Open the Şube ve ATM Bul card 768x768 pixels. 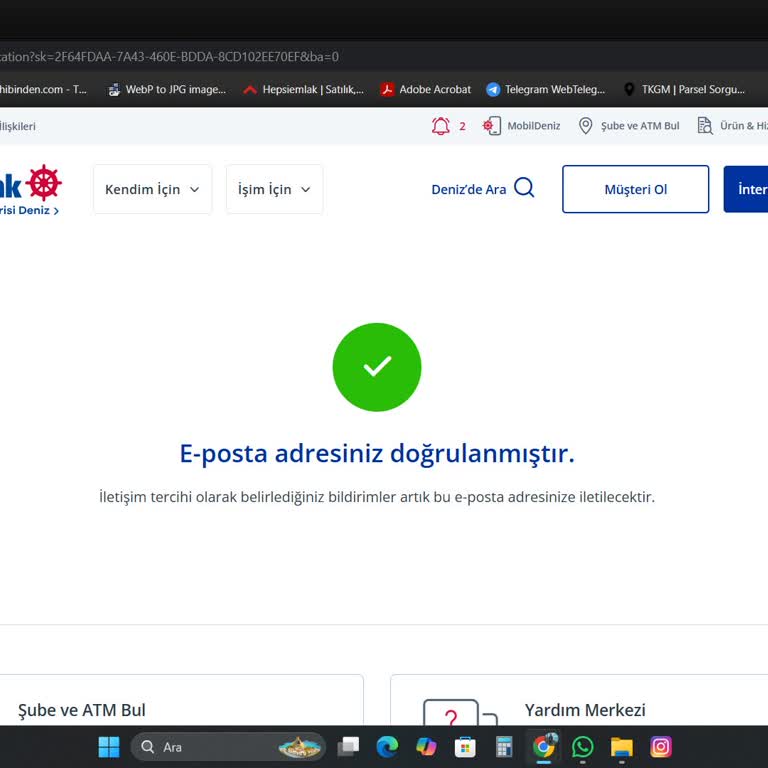pyautogui.click(x=181, y=700)
